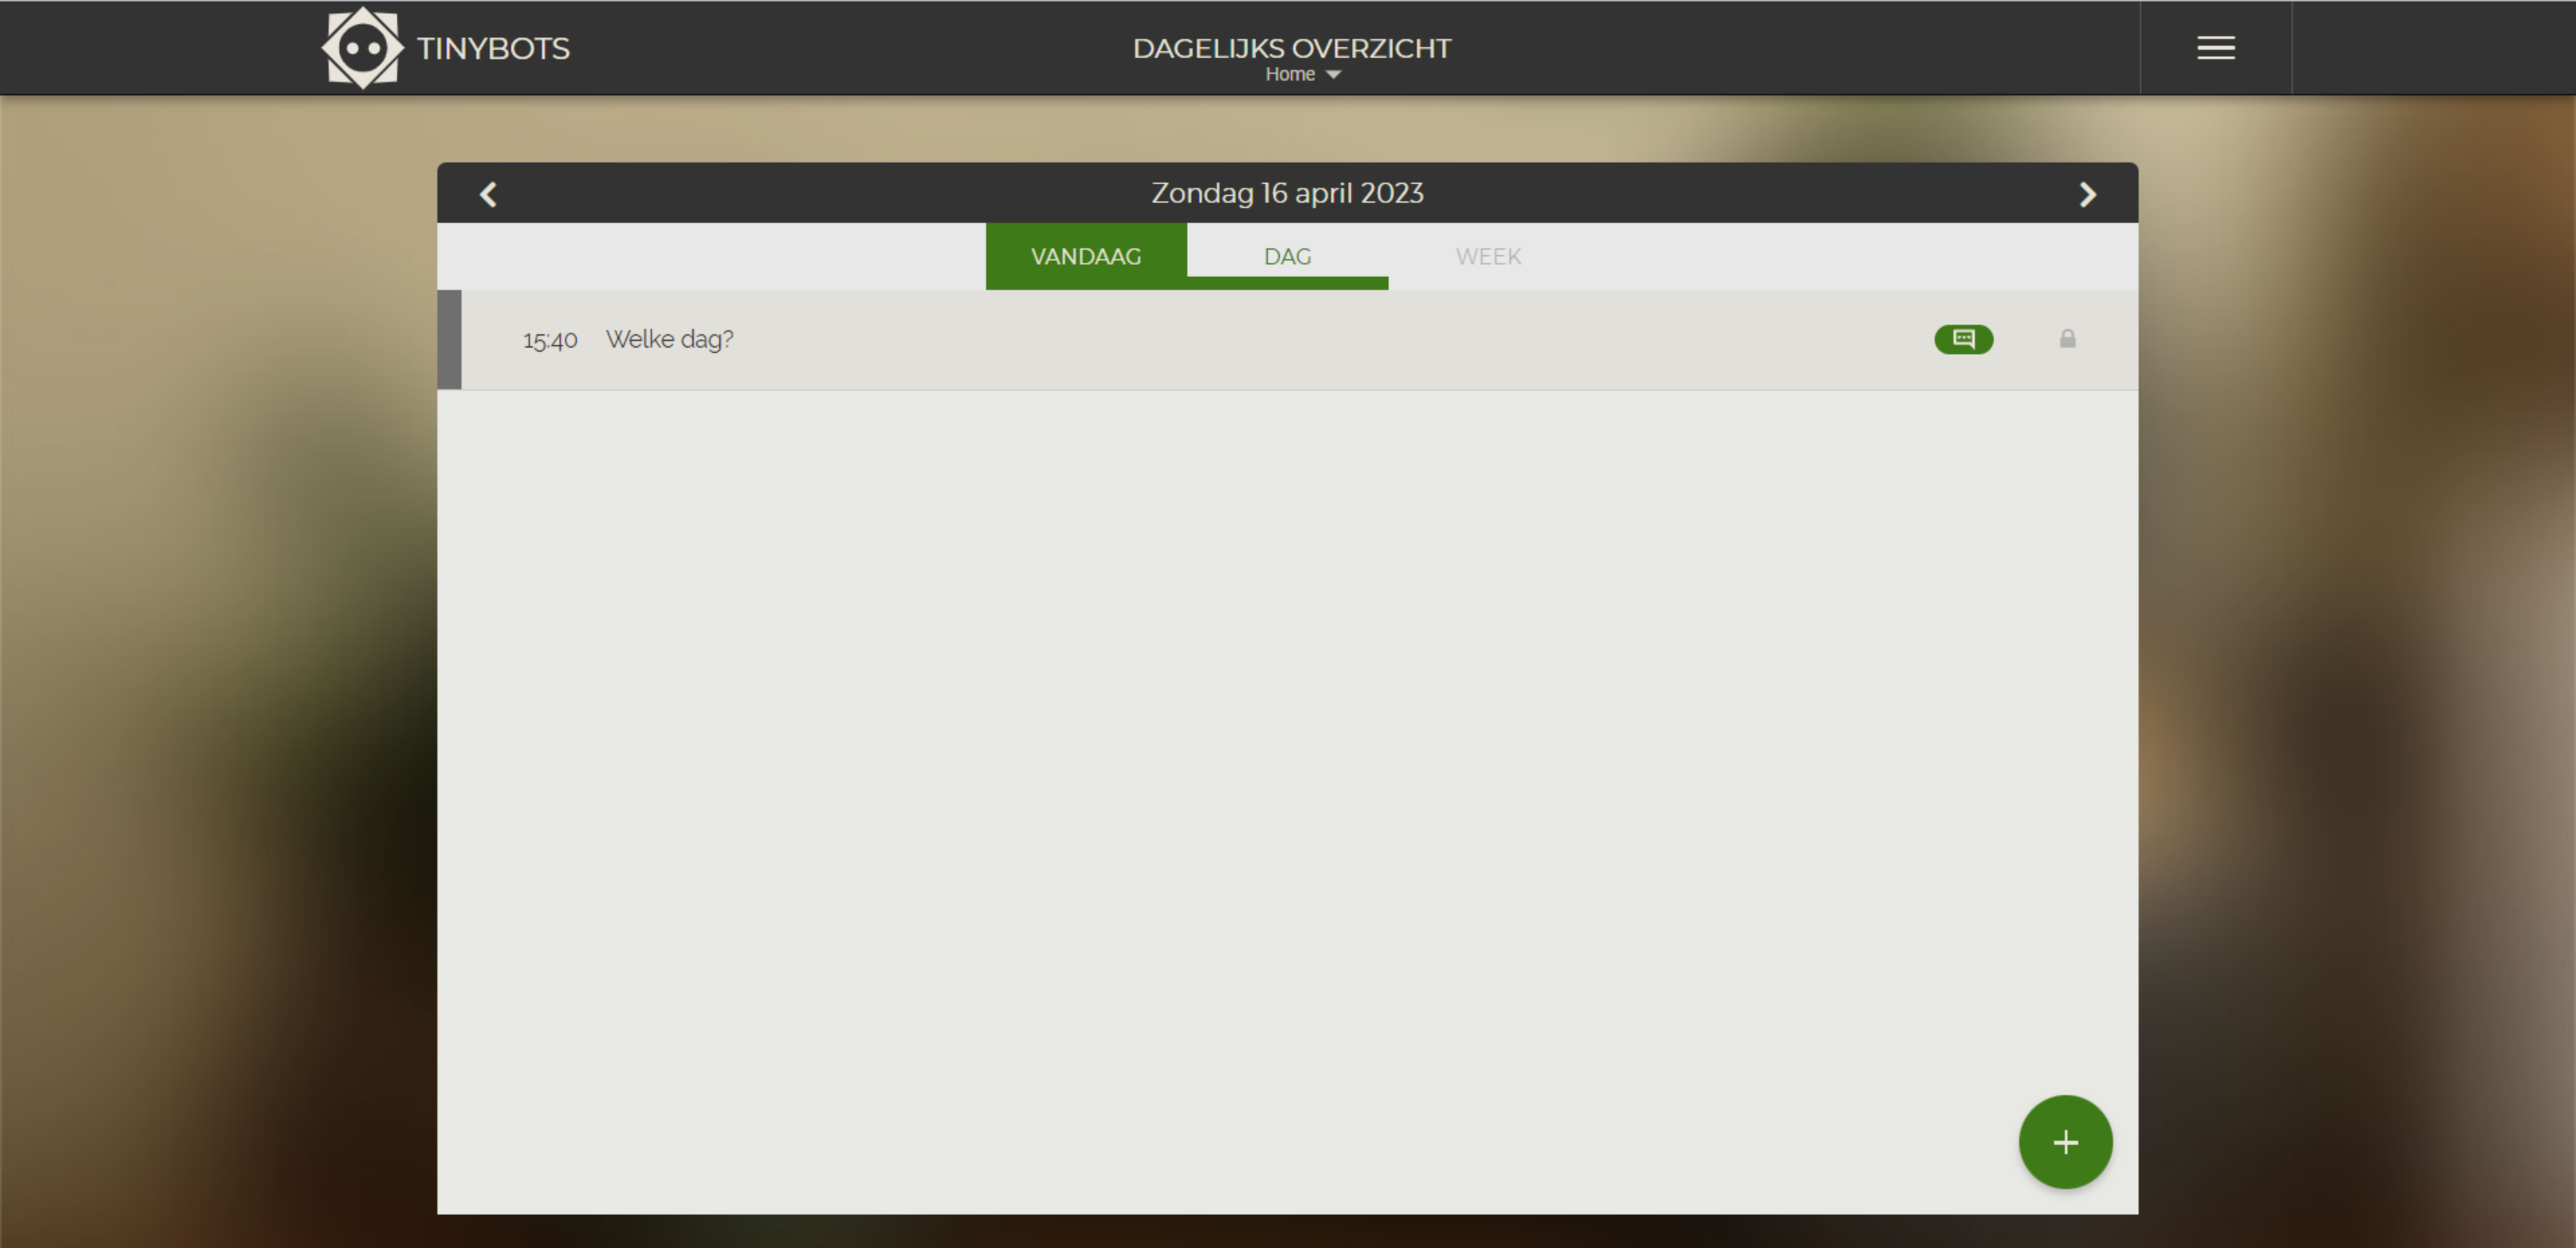2576x1248 pixels.
Task: Click the Tinybots robot logo
Action: click(x=362, y=48)
